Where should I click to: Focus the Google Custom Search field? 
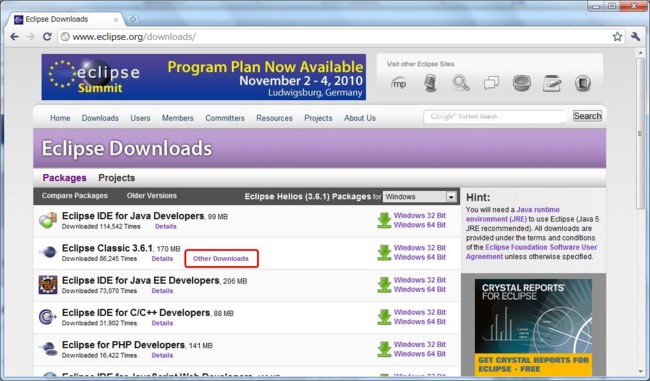point(495,116)
